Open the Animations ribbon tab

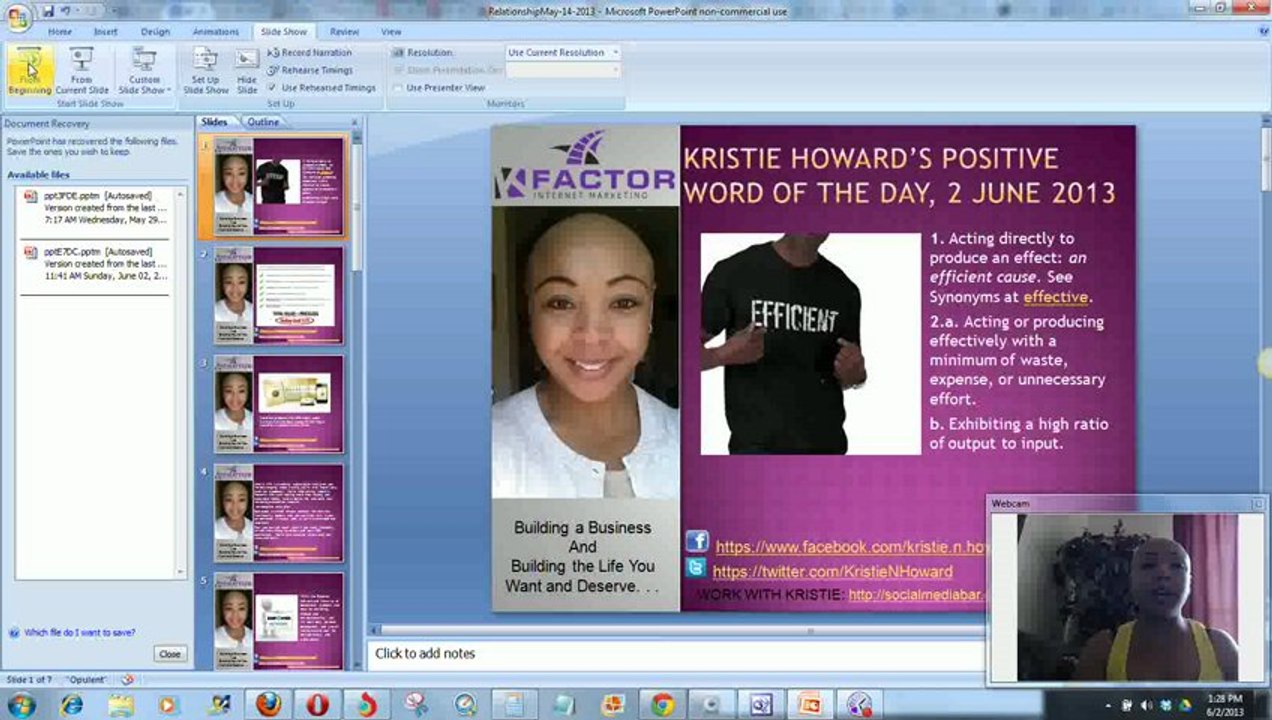tap(215, 32)
